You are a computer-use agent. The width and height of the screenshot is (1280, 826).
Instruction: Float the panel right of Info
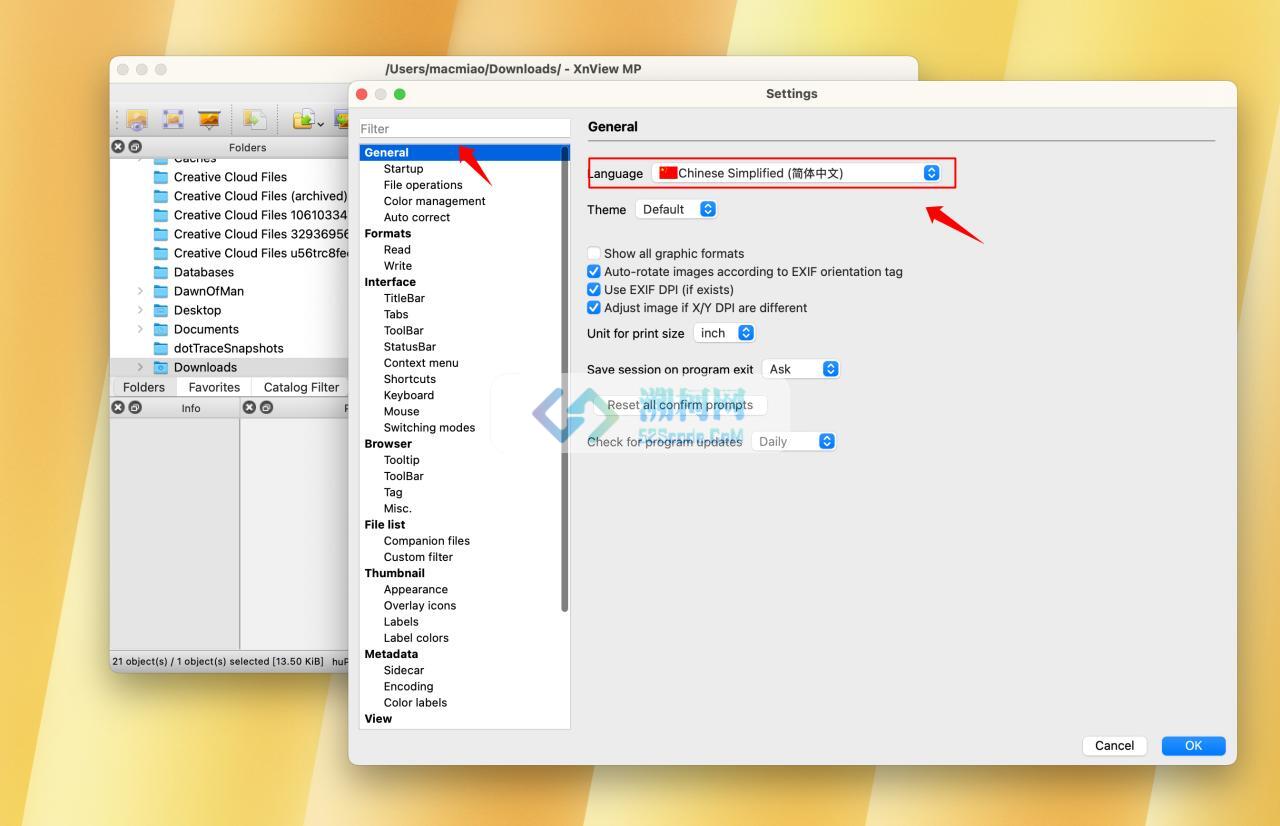coord(267,407)
